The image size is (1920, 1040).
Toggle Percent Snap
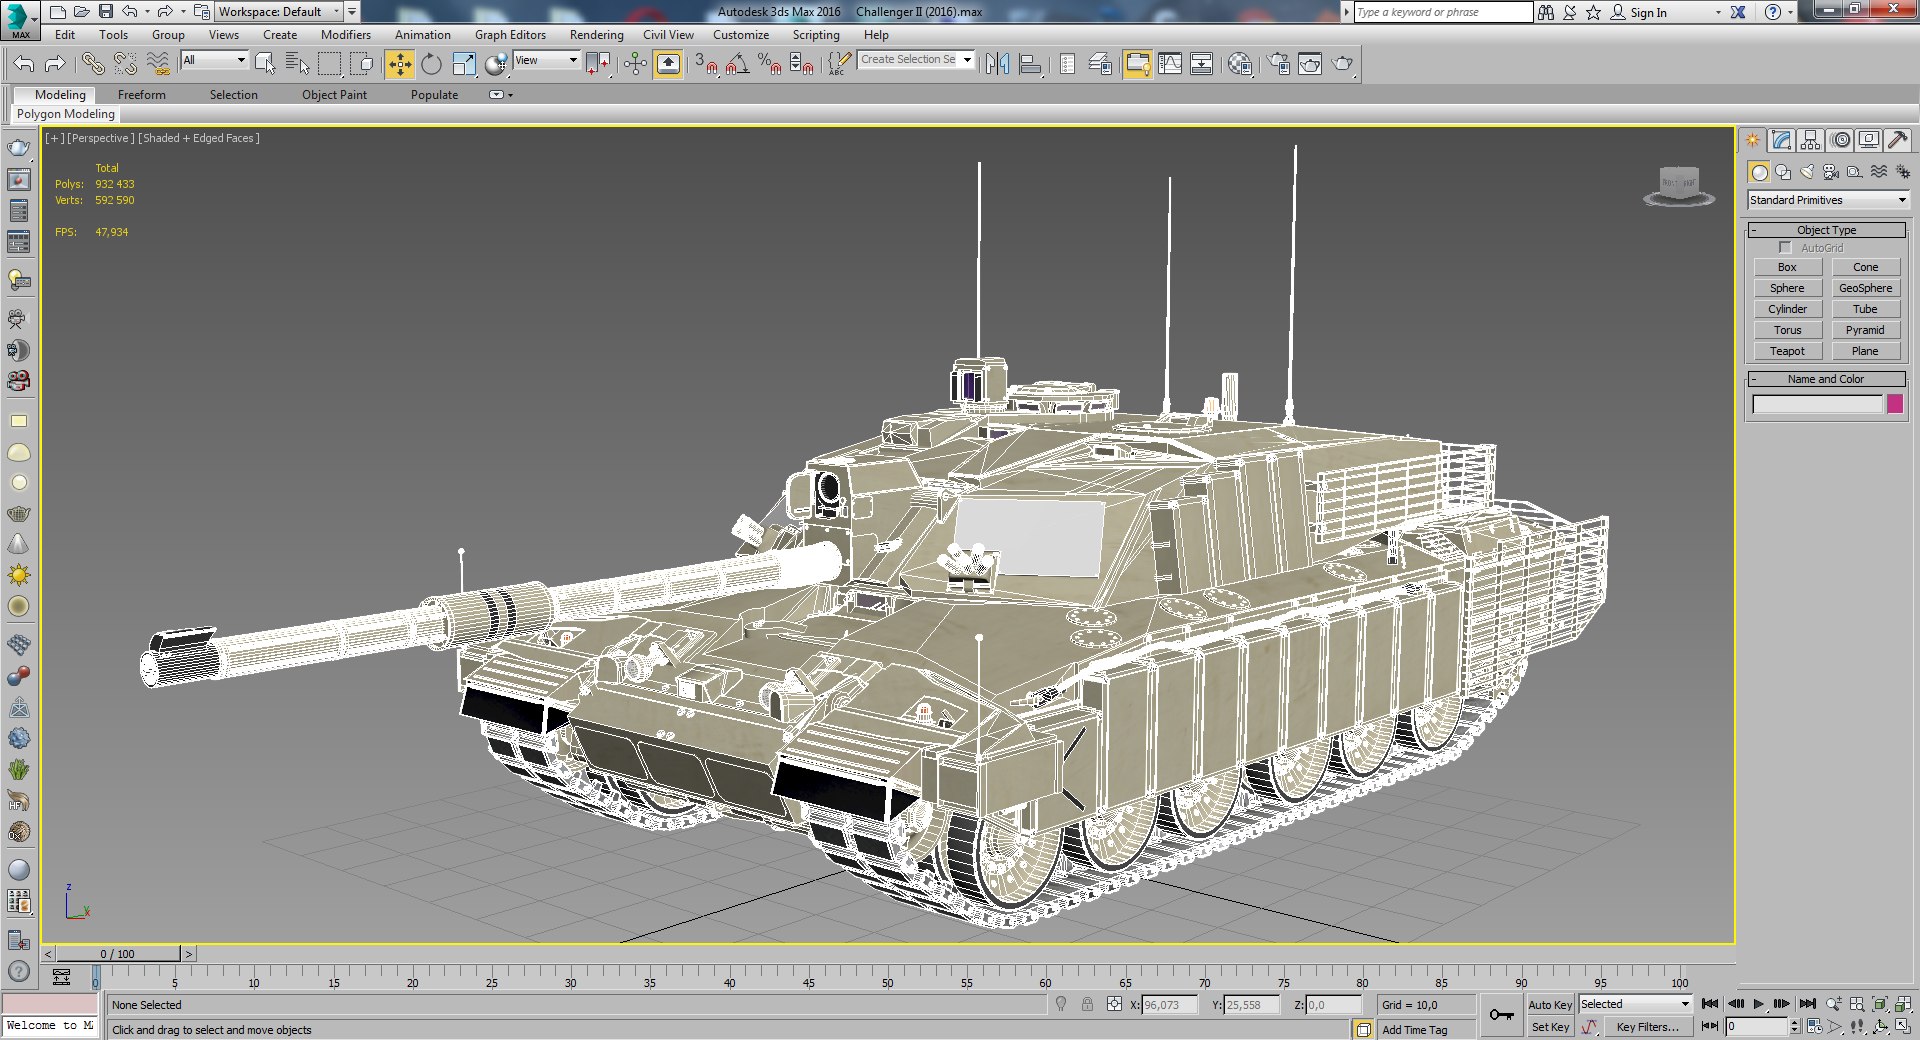(x=770, y=64)
